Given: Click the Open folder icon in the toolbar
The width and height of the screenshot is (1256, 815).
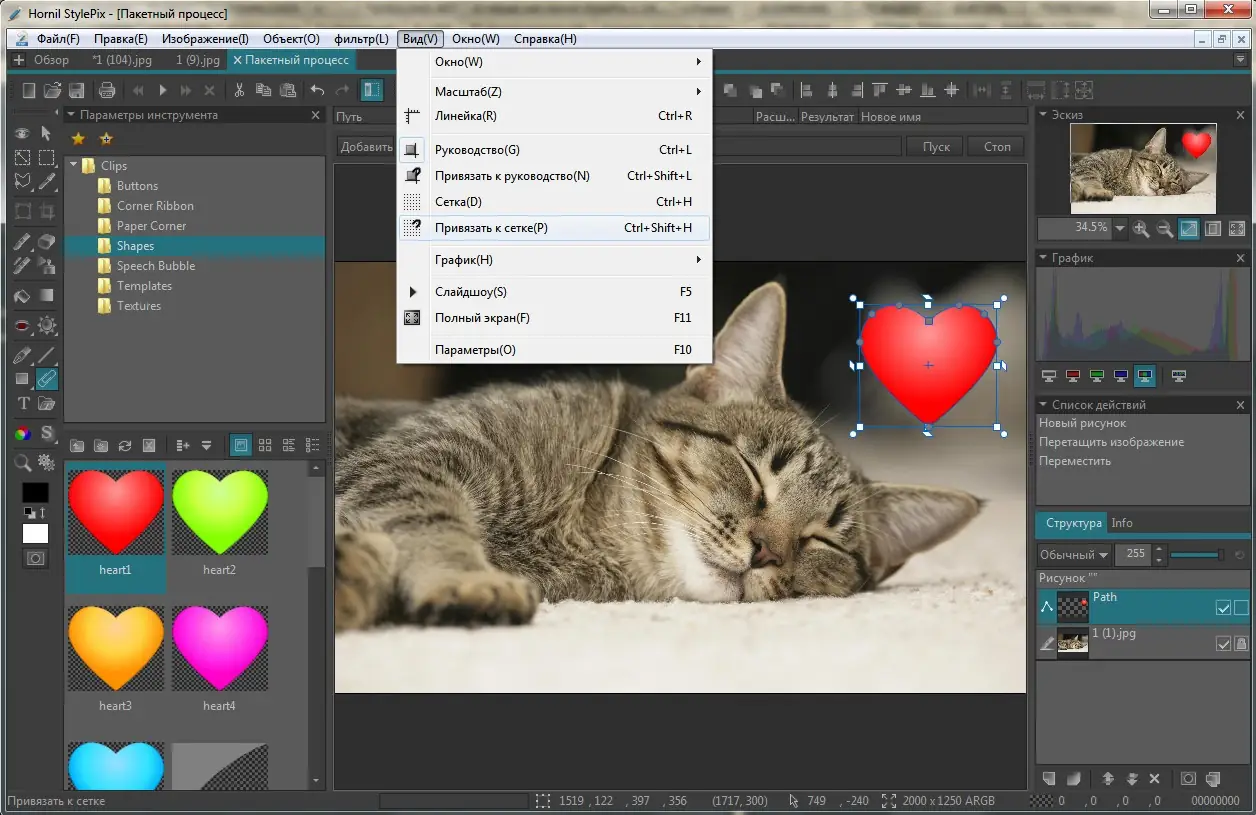Looking at the screenshot, I should click(53, 90).
